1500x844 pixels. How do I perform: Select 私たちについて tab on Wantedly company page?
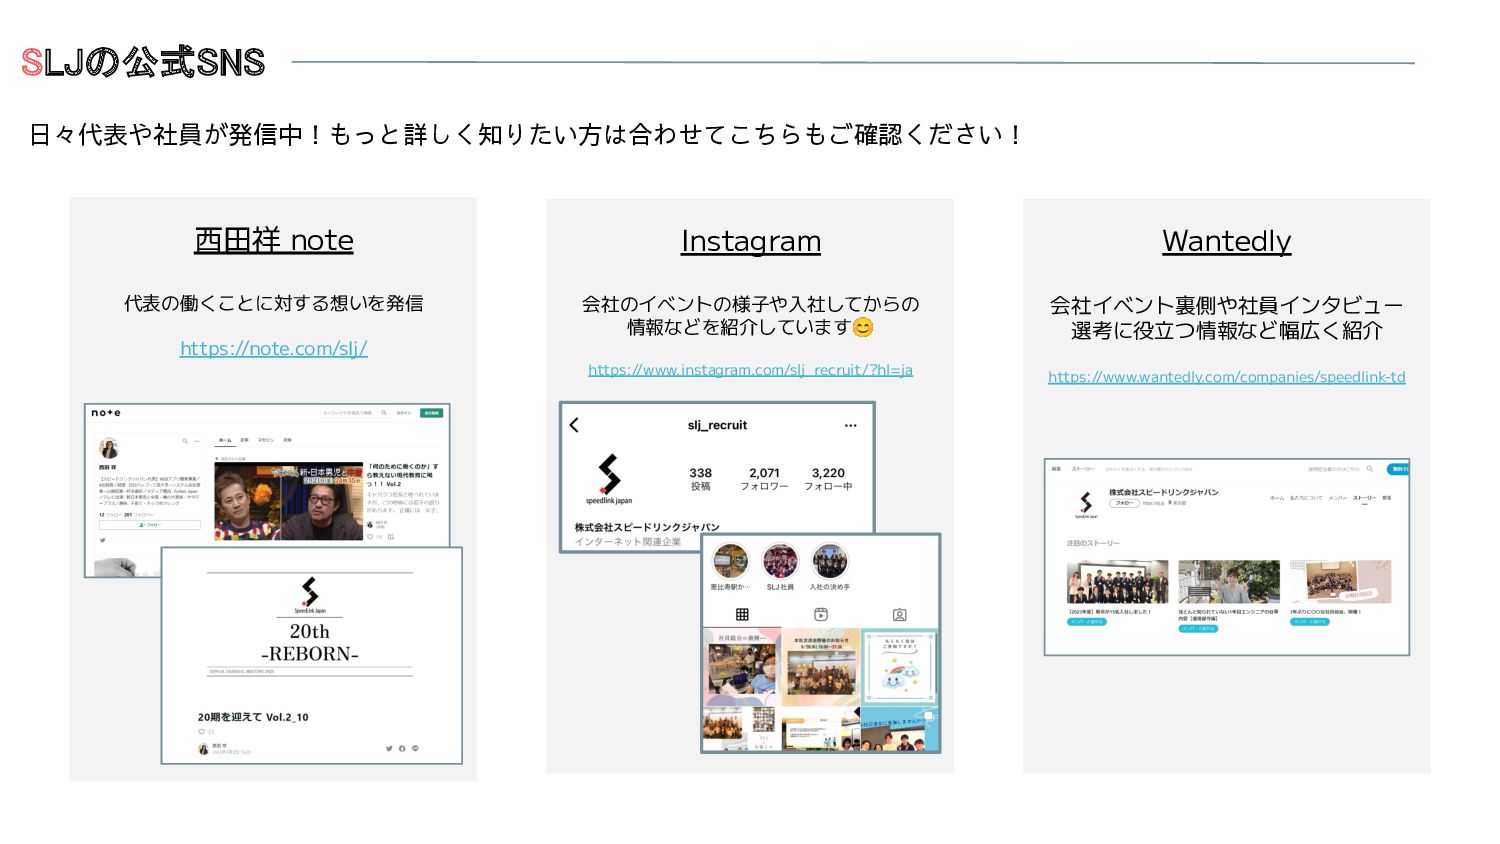click(x=1306, y=498)
